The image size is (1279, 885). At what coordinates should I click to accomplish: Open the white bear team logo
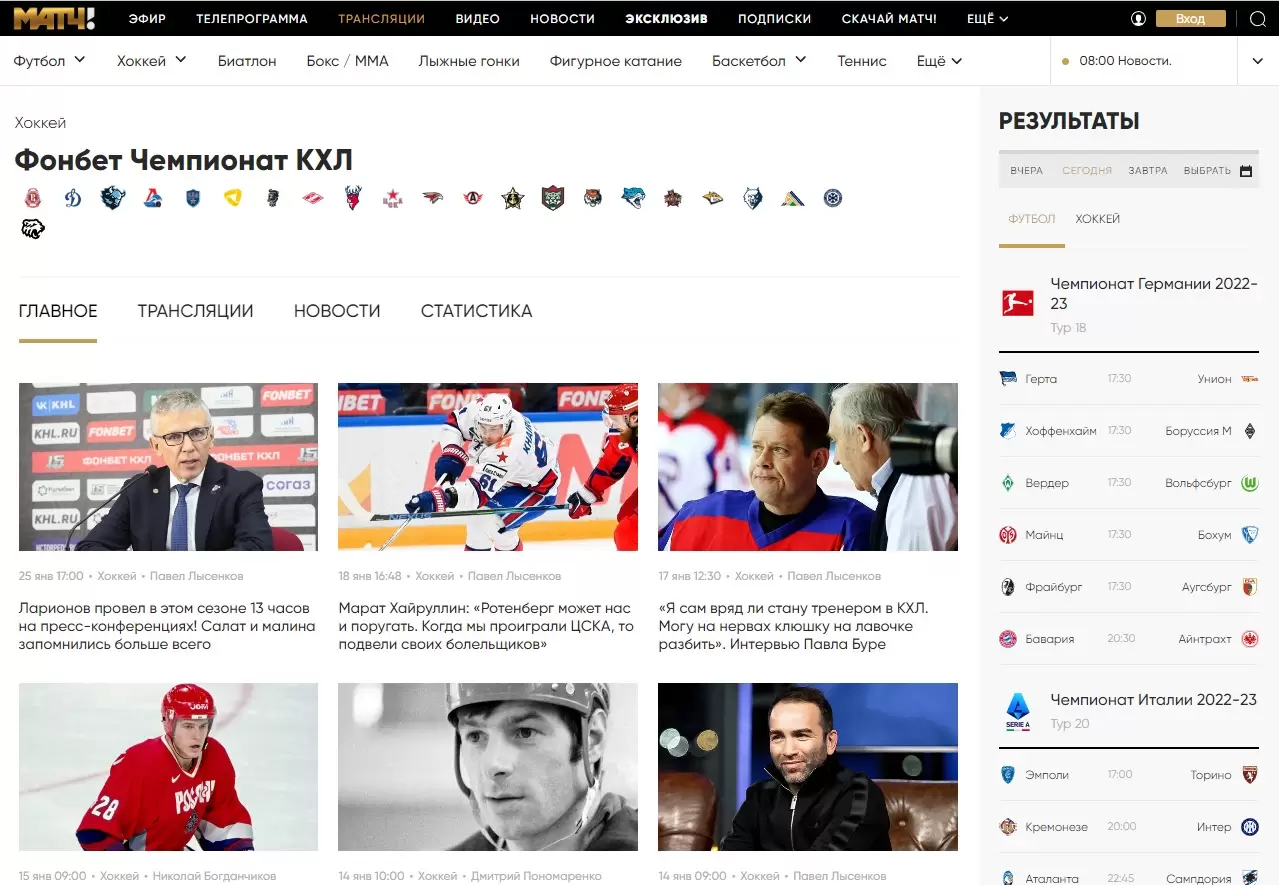click(x=33, y=229)
